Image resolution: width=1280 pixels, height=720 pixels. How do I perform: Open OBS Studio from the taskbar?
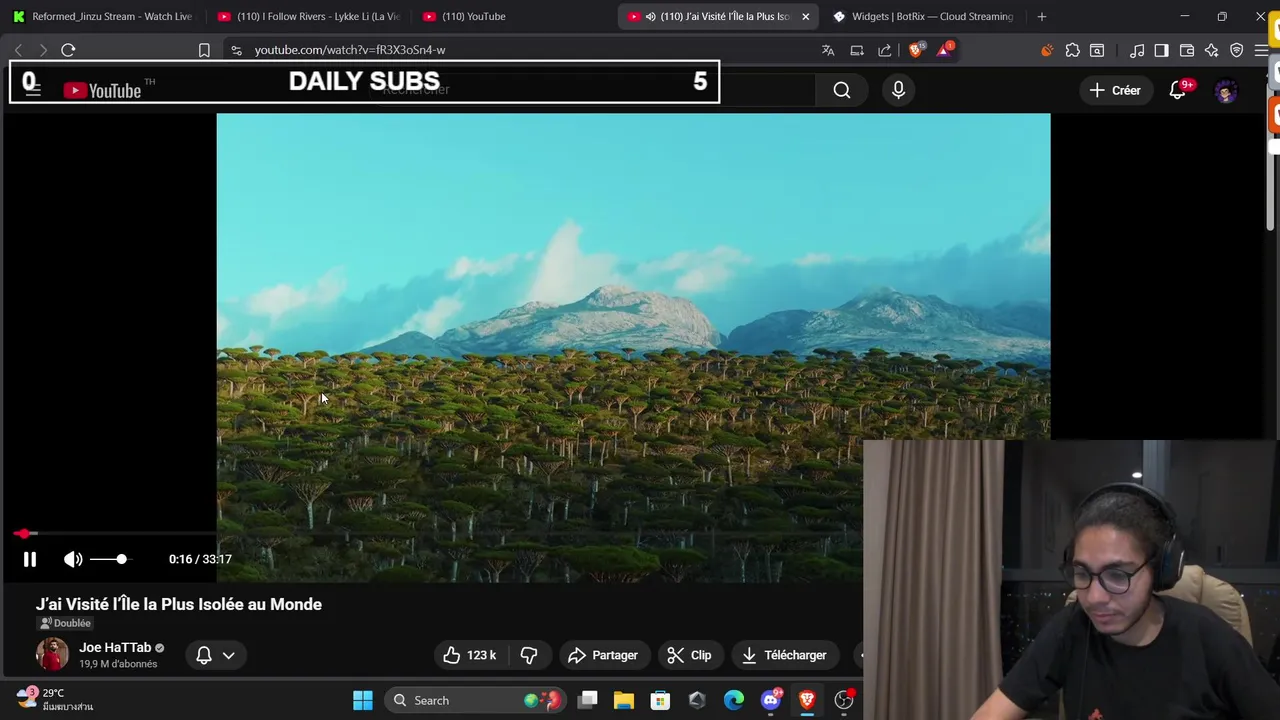pyautogui.click(x=844, y=700)
